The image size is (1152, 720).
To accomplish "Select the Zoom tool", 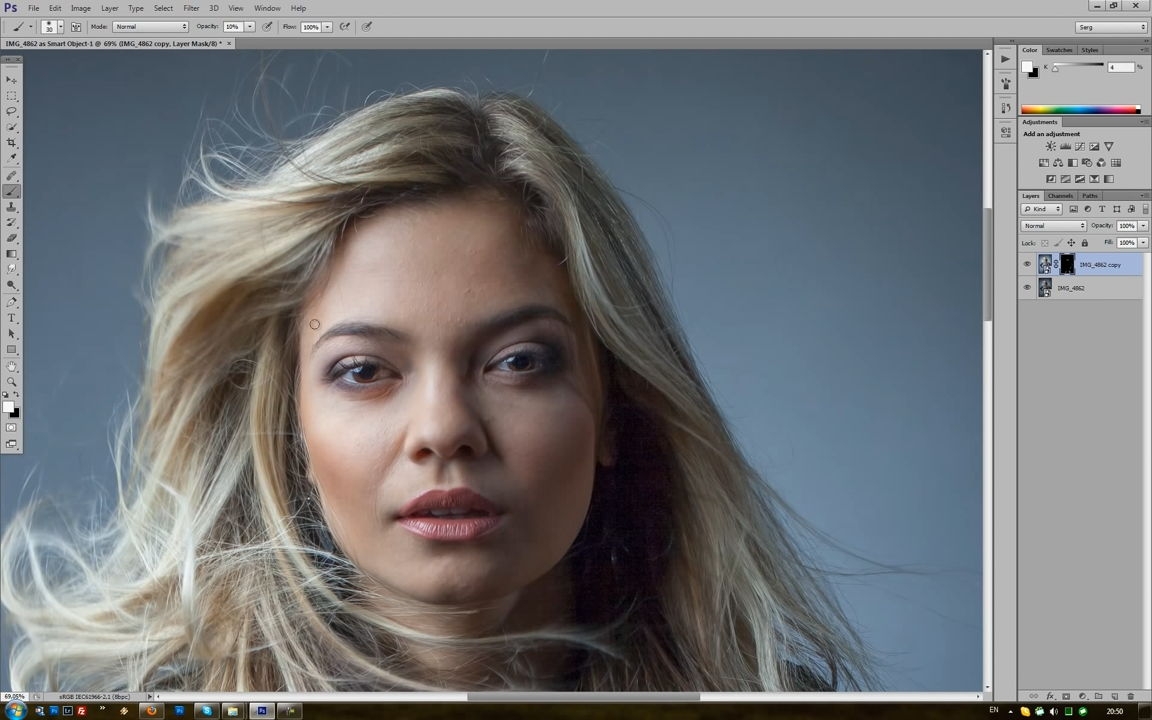I will tap(12, 381).
